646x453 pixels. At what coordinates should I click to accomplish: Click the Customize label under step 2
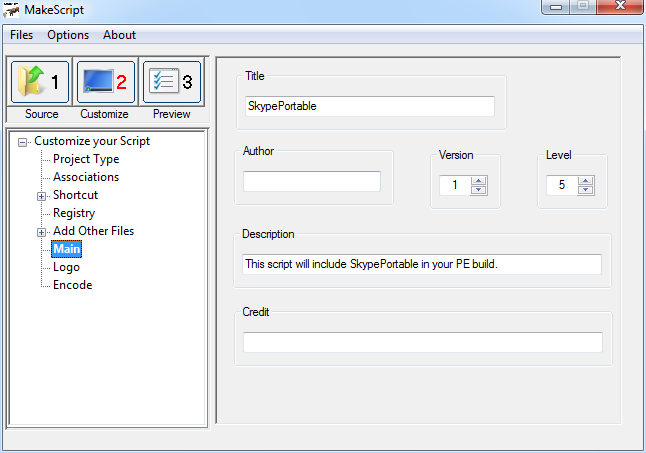pos(104,114)
